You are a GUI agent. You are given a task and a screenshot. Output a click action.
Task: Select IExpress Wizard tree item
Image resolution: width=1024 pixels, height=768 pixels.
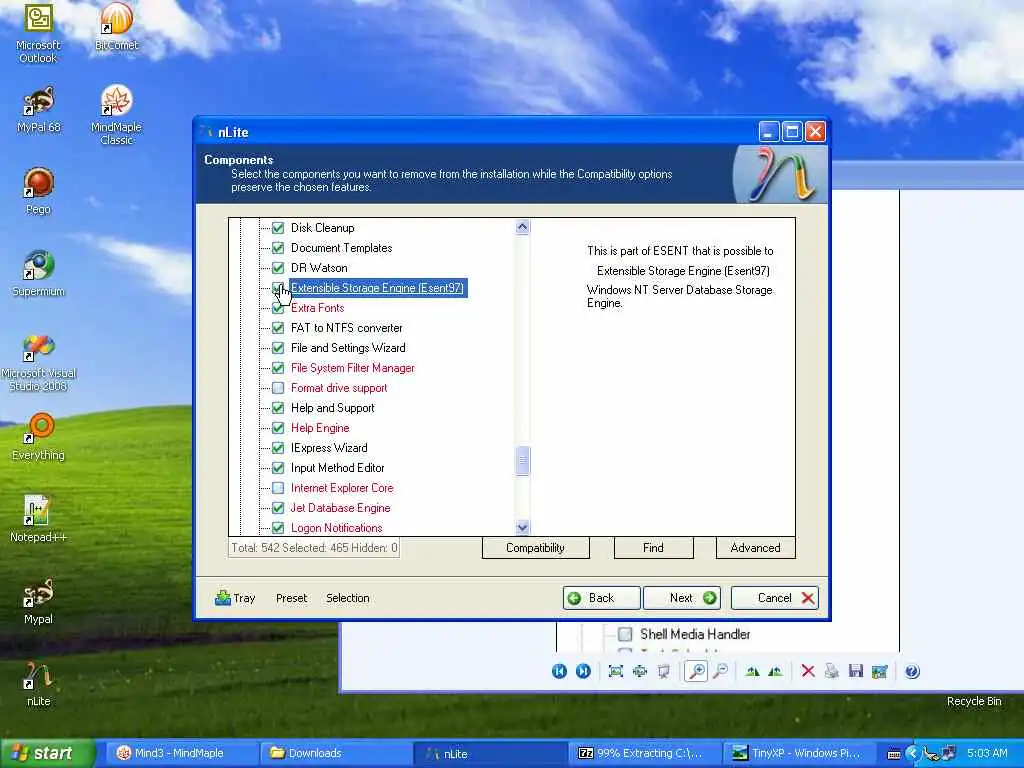coord(329,448)
